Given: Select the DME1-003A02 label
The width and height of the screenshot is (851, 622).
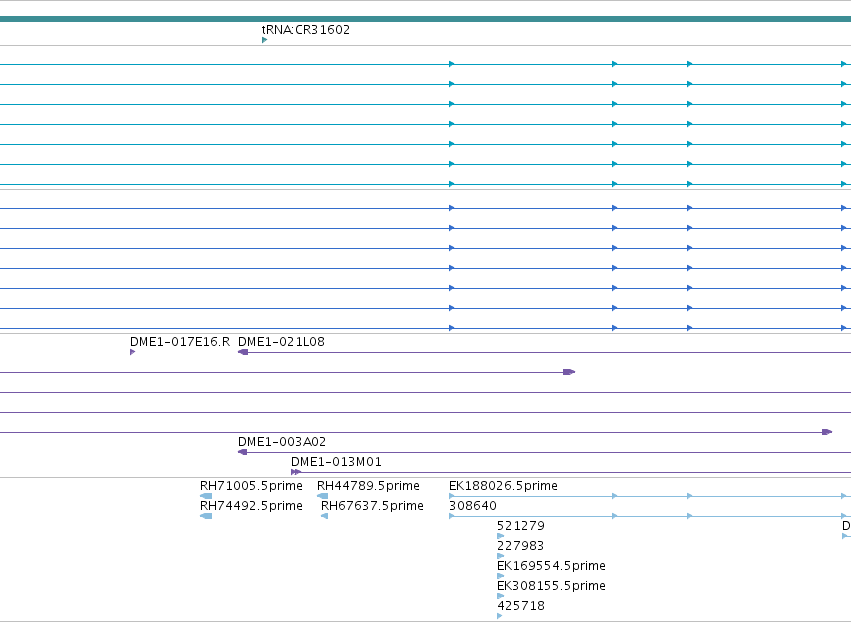Looking at the screenshot, I should (282, 441).
